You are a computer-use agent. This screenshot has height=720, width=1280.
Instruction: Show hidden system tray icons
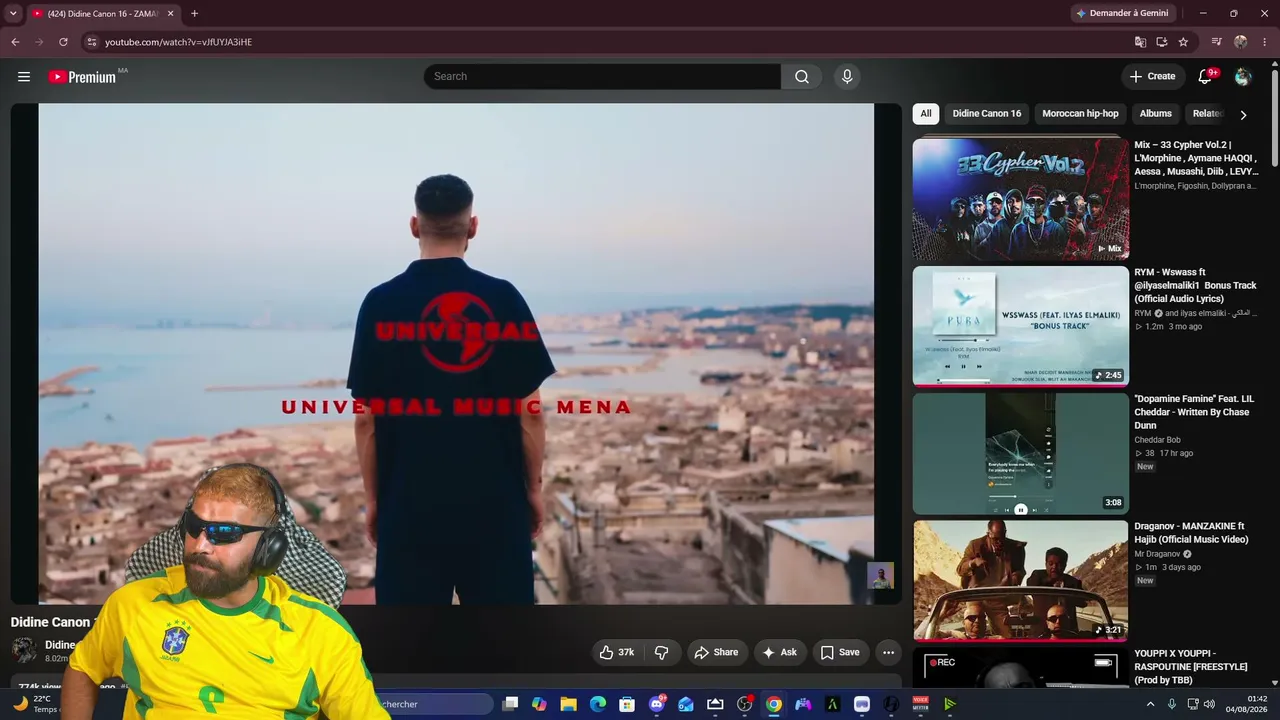tap(1150, 704)
